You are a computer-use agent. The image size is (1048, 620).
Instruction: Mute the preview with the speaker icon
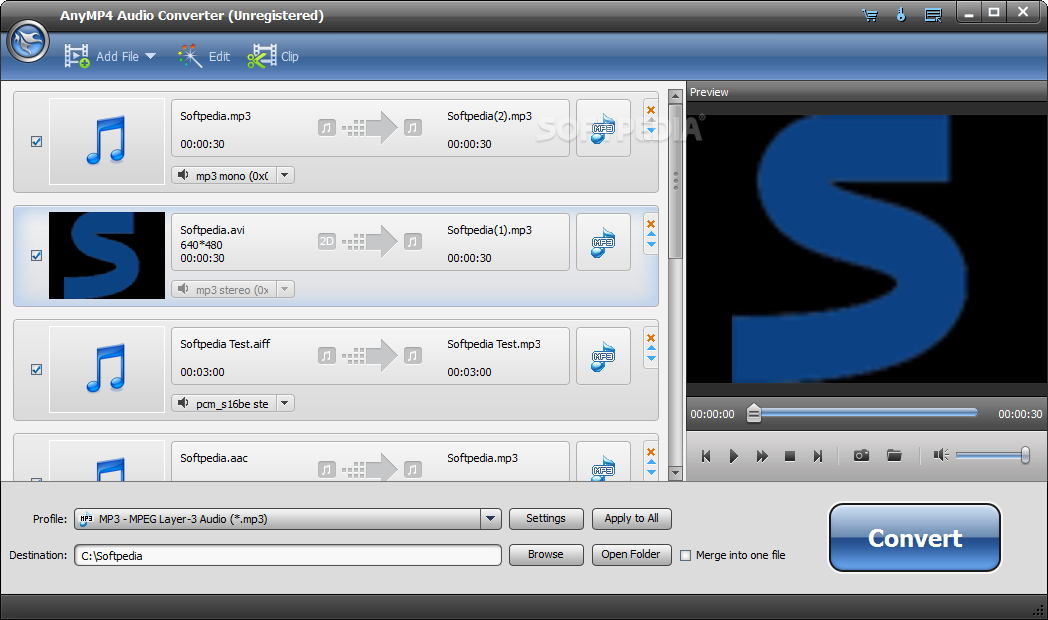point(941,455)
